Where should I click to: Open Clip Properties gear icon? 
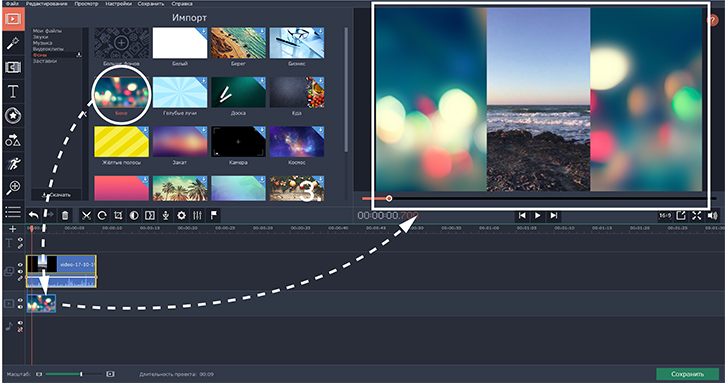pyautogui.click(x=182, y=215)
